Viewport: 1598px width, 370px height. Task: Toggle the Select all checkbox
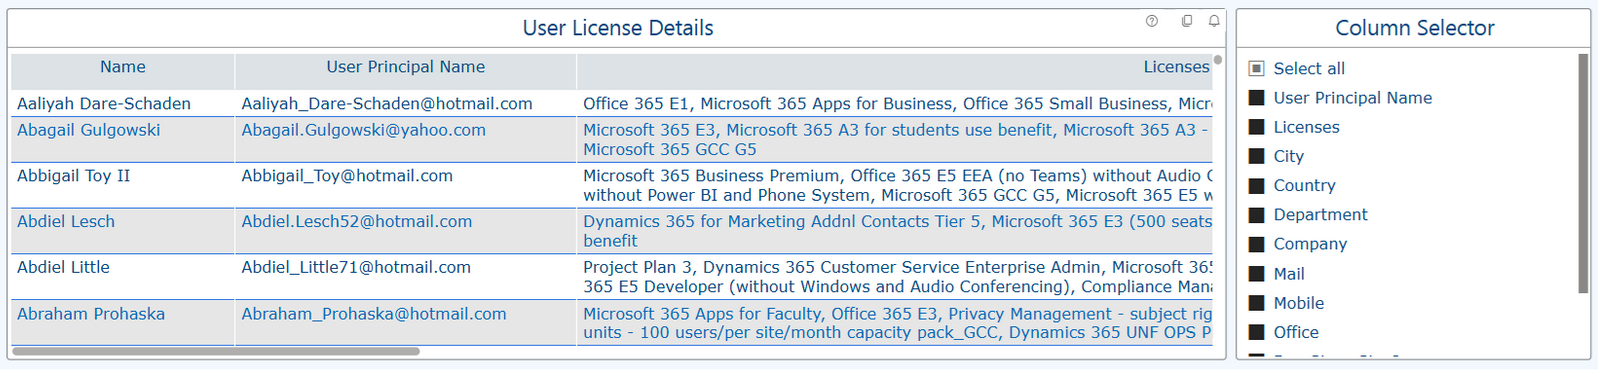[x=1257, y=69]
